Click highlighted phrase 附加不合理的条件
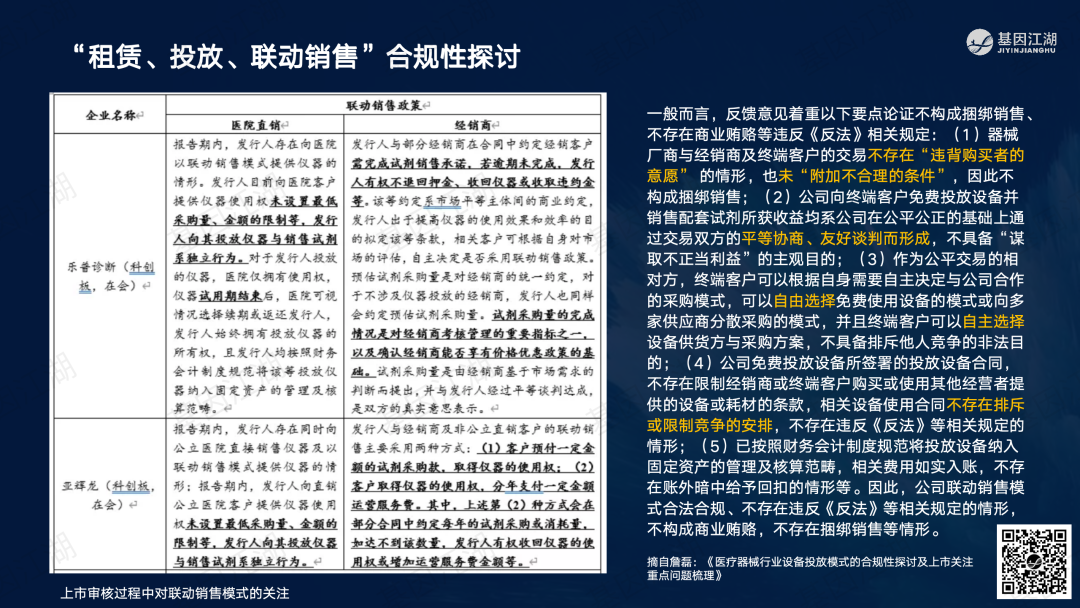This screenshot has height=608, width=1080. 836,176
